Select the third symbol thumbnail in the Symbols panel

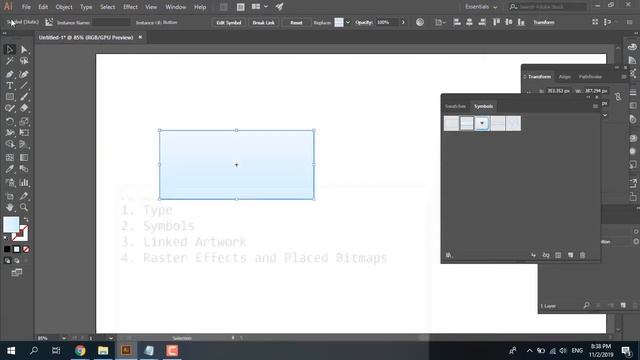482,123
